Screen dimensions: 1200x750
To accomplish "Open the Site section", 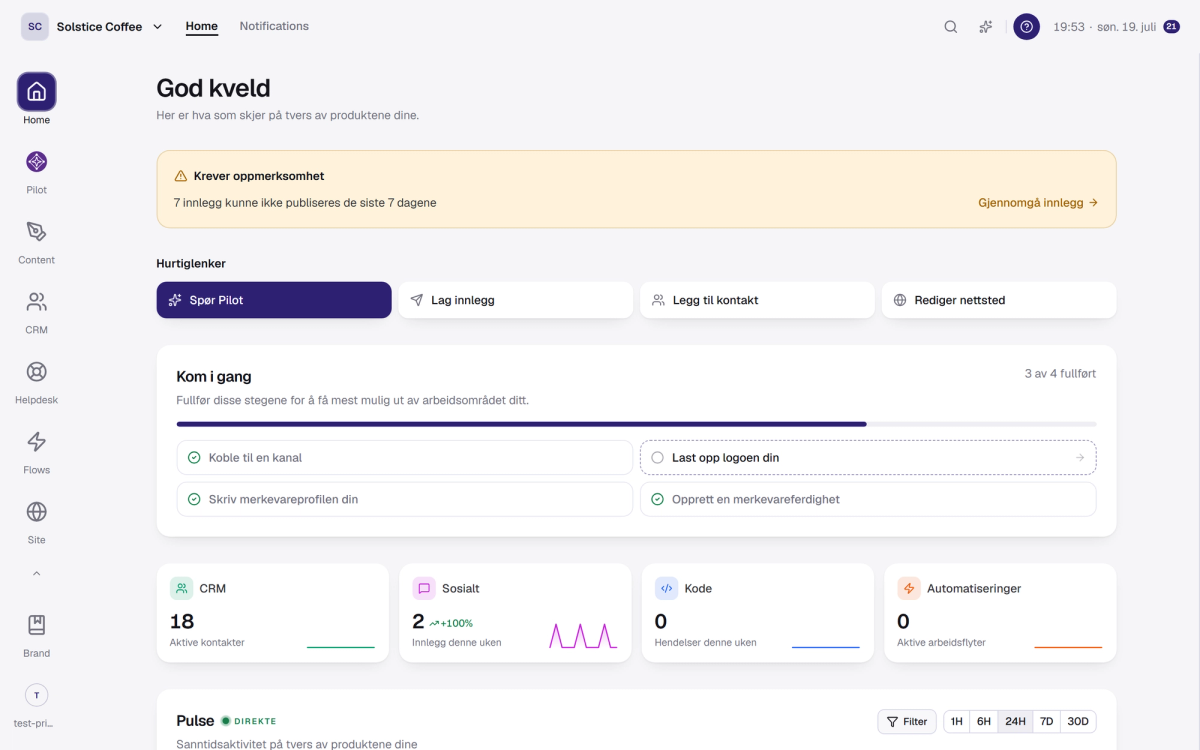I will click(36, 512).
